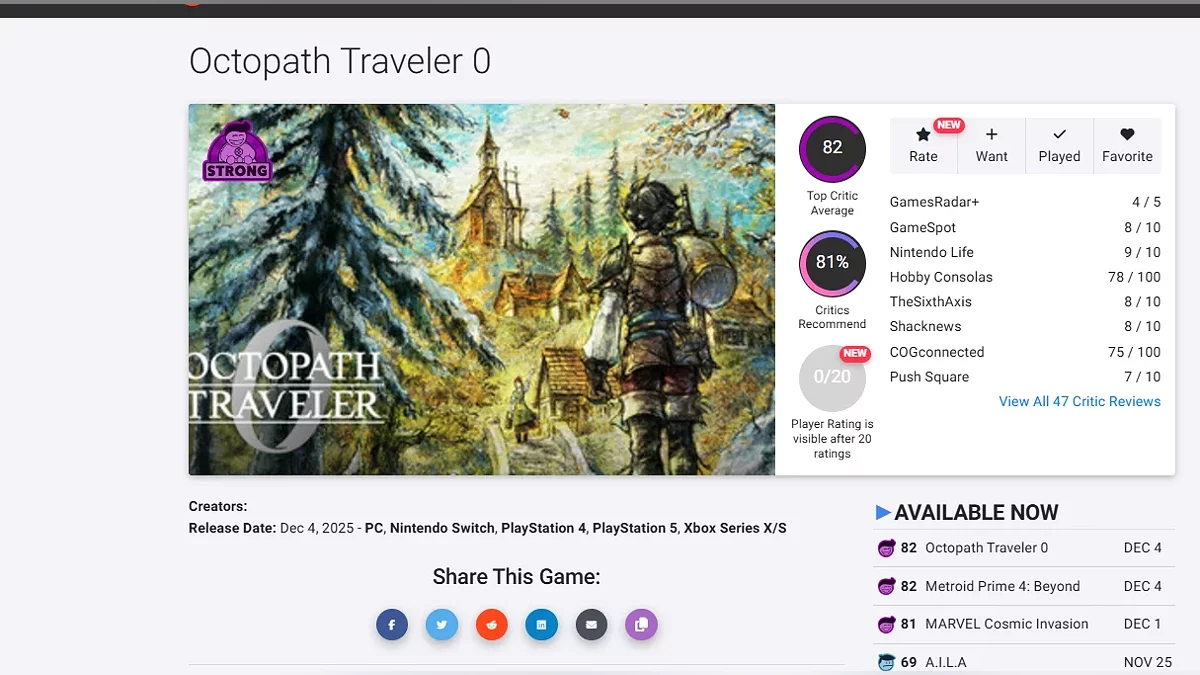Open the GamesRadar+ review

tap(934, 202)
